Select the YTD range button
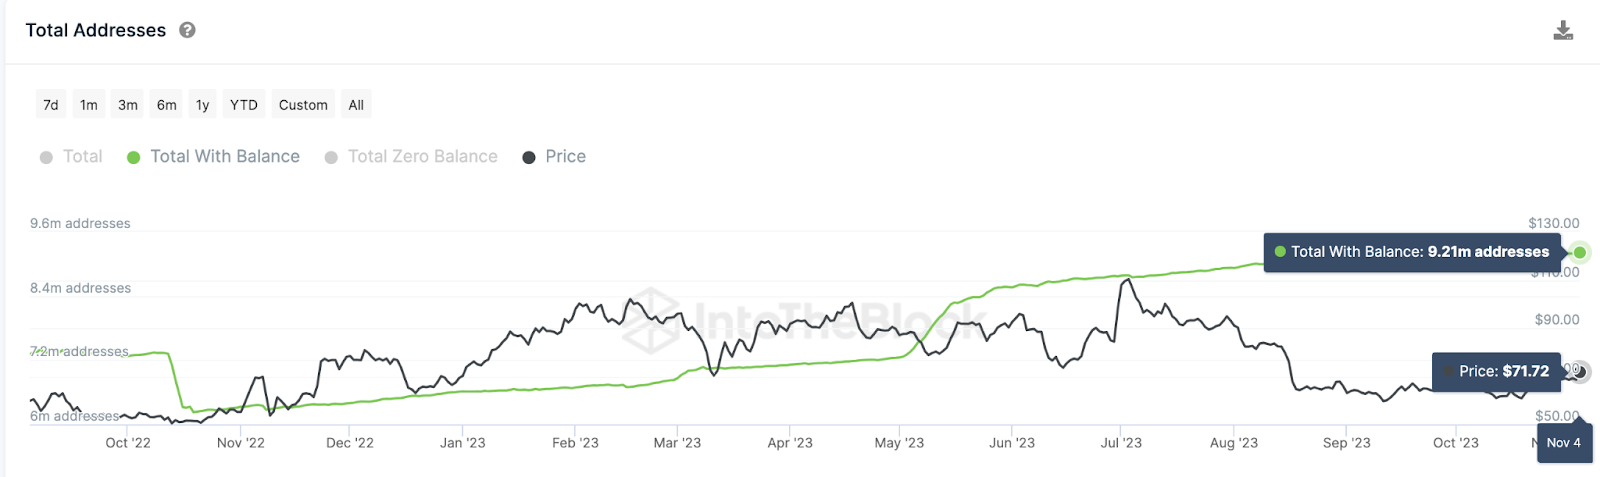This screenshot has width=1600, height=477. (x=244, y=105)
